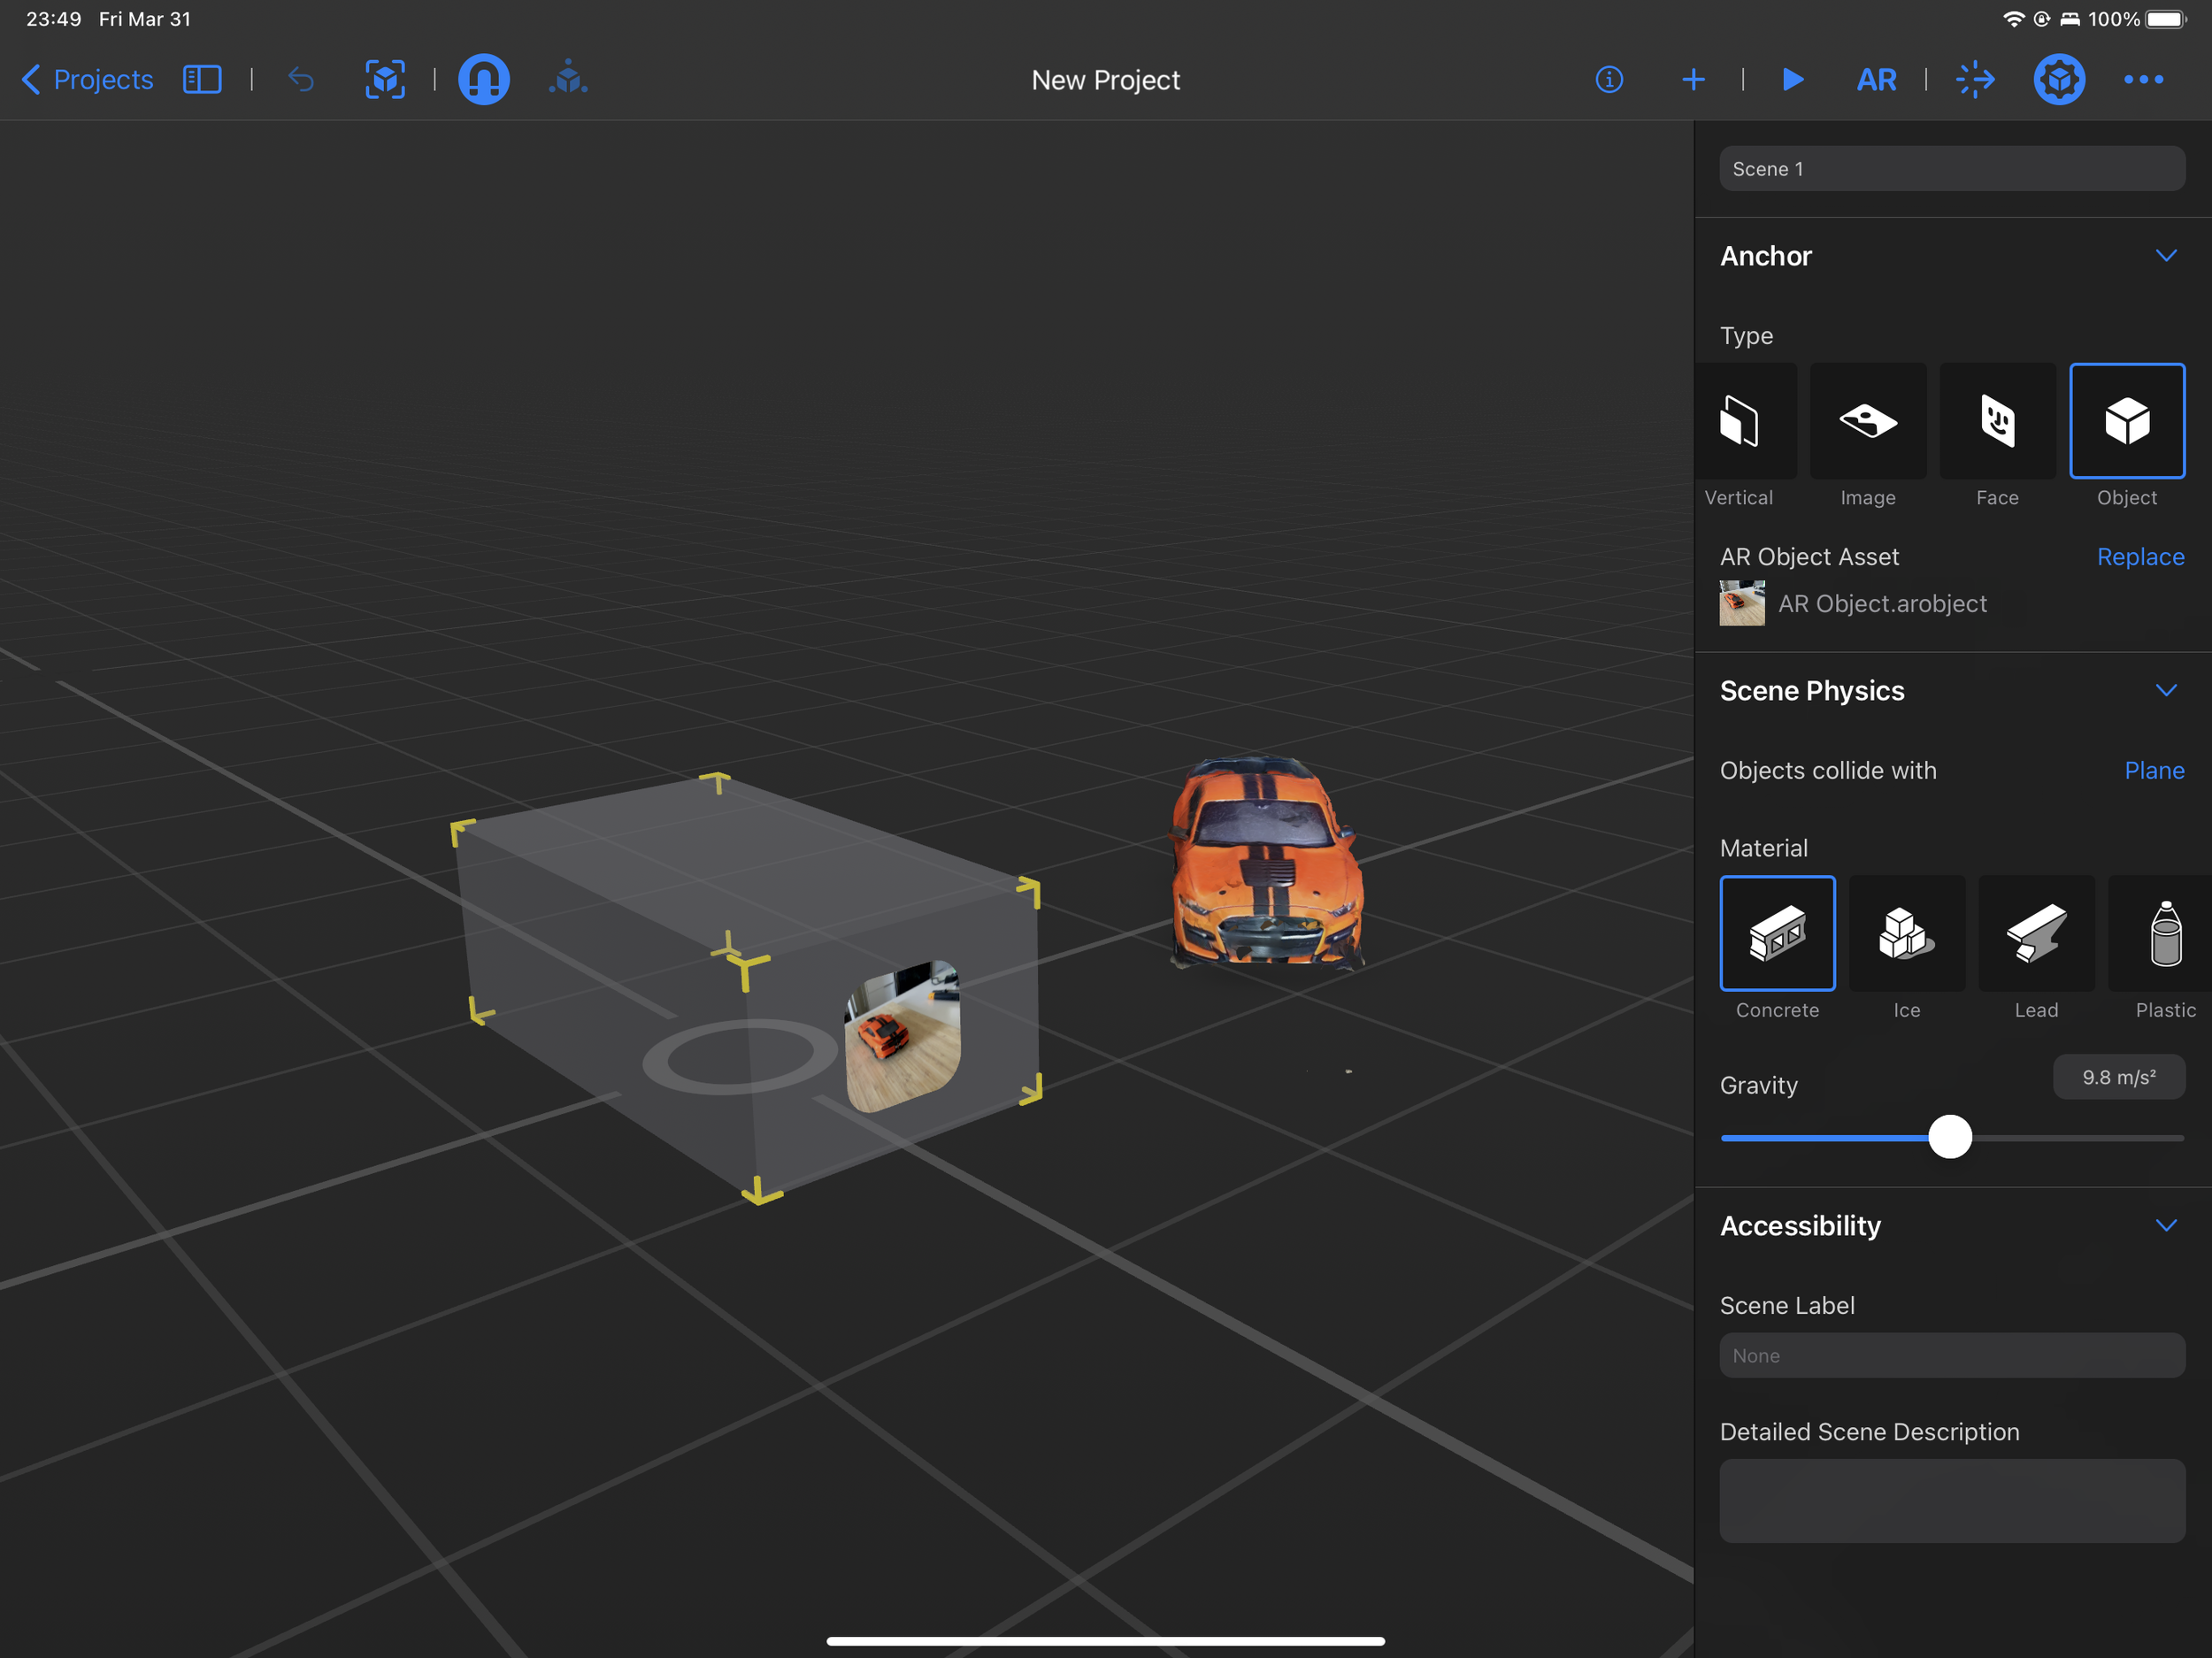Select the Image anchor type
This screenshot has width=2212, height=1658.
coord(1867,421)
